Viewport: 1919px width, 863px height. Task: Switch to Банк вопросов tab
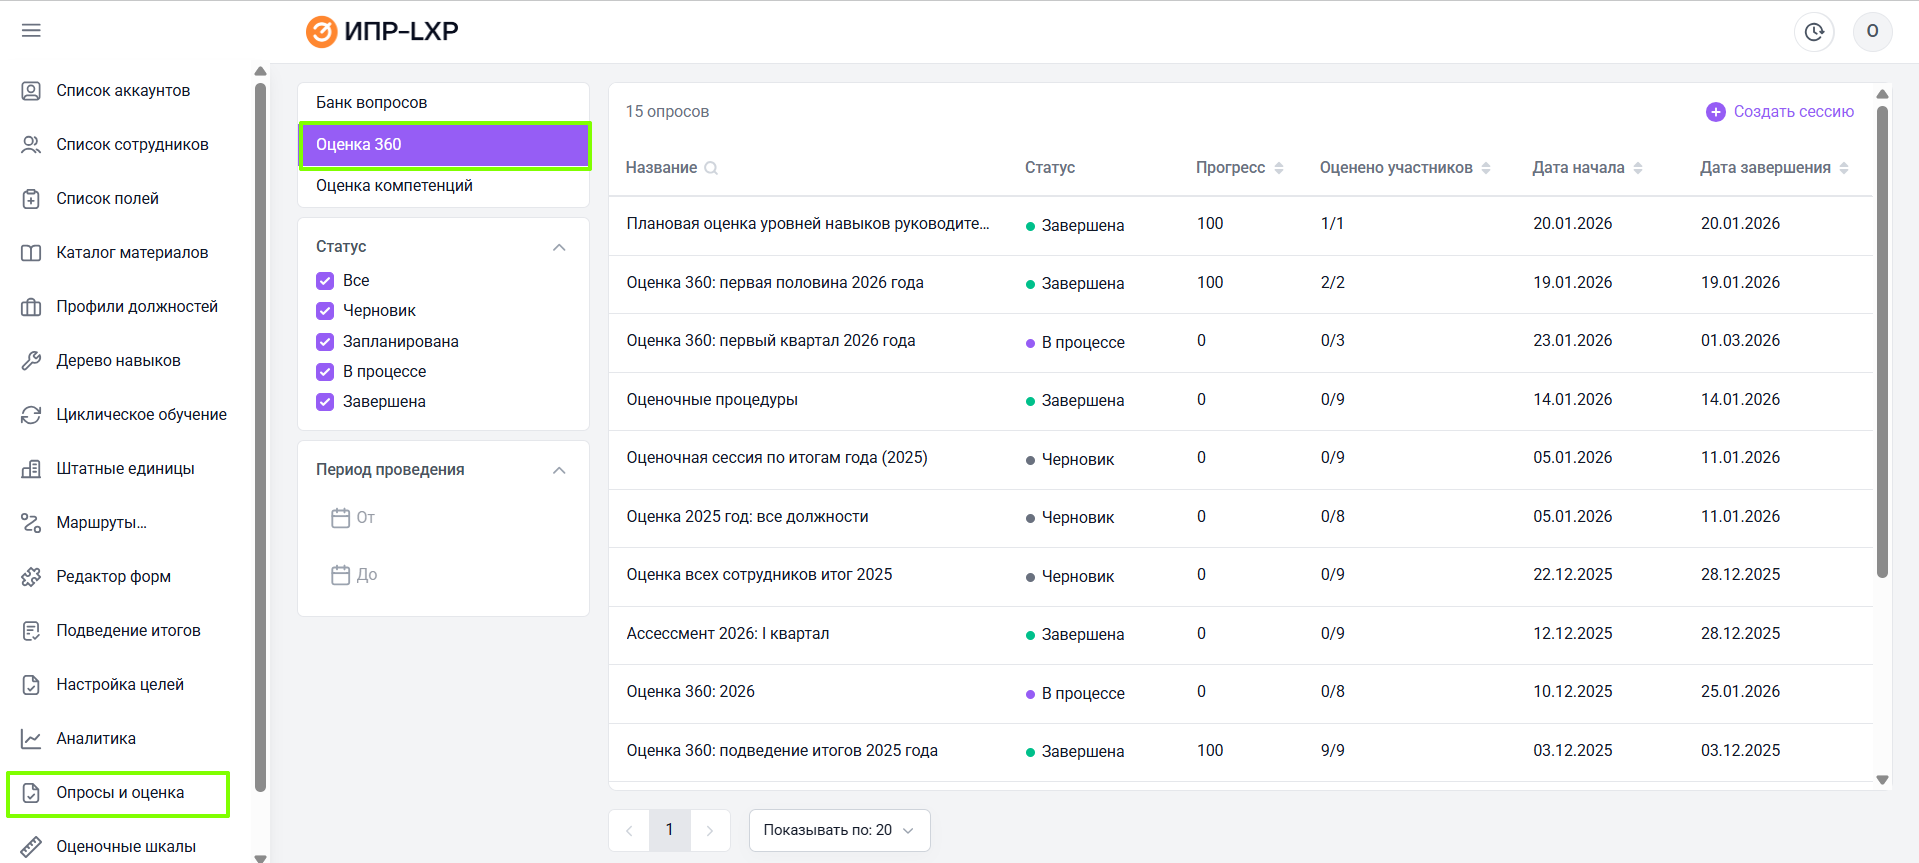tap(371, 103)
